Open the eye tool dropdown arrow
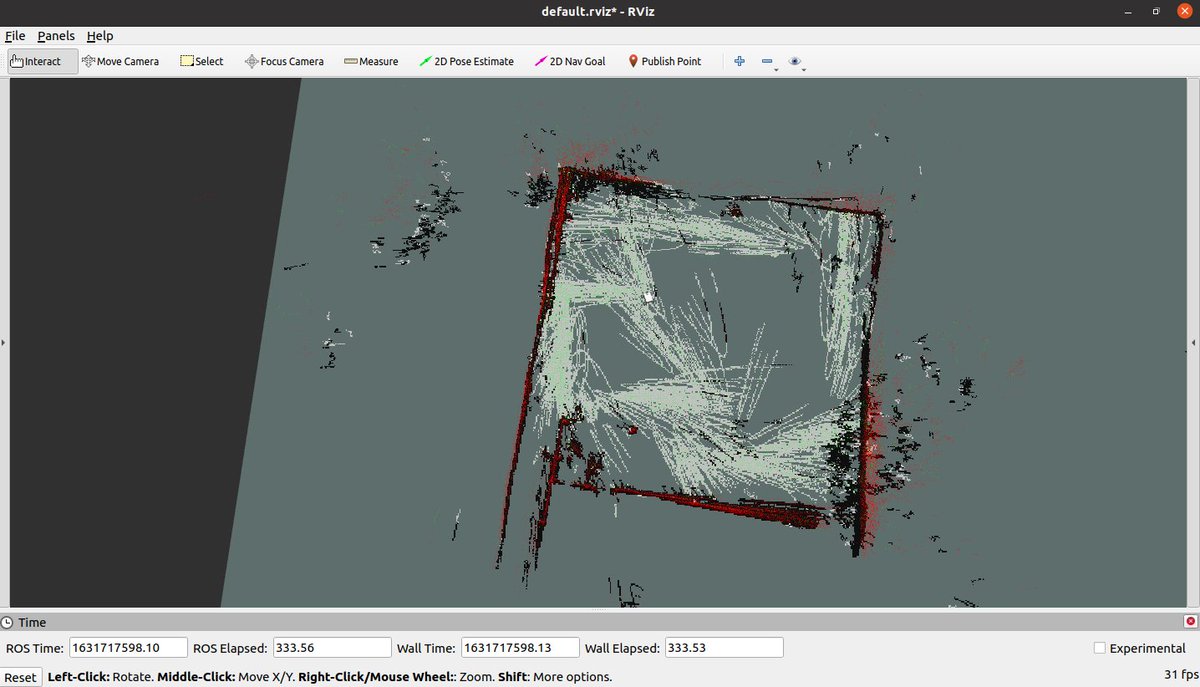 [805, 68]
